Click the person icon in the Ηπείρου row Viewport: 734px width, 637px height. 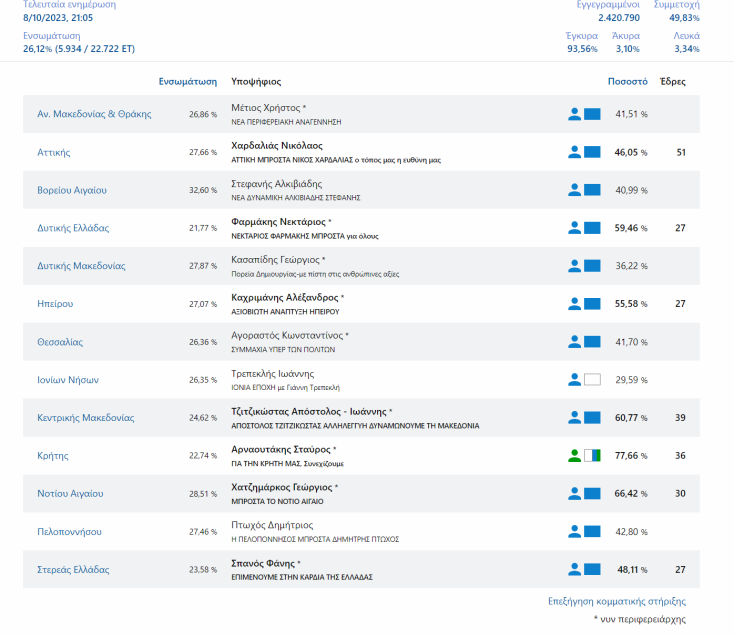click(574, 304)
